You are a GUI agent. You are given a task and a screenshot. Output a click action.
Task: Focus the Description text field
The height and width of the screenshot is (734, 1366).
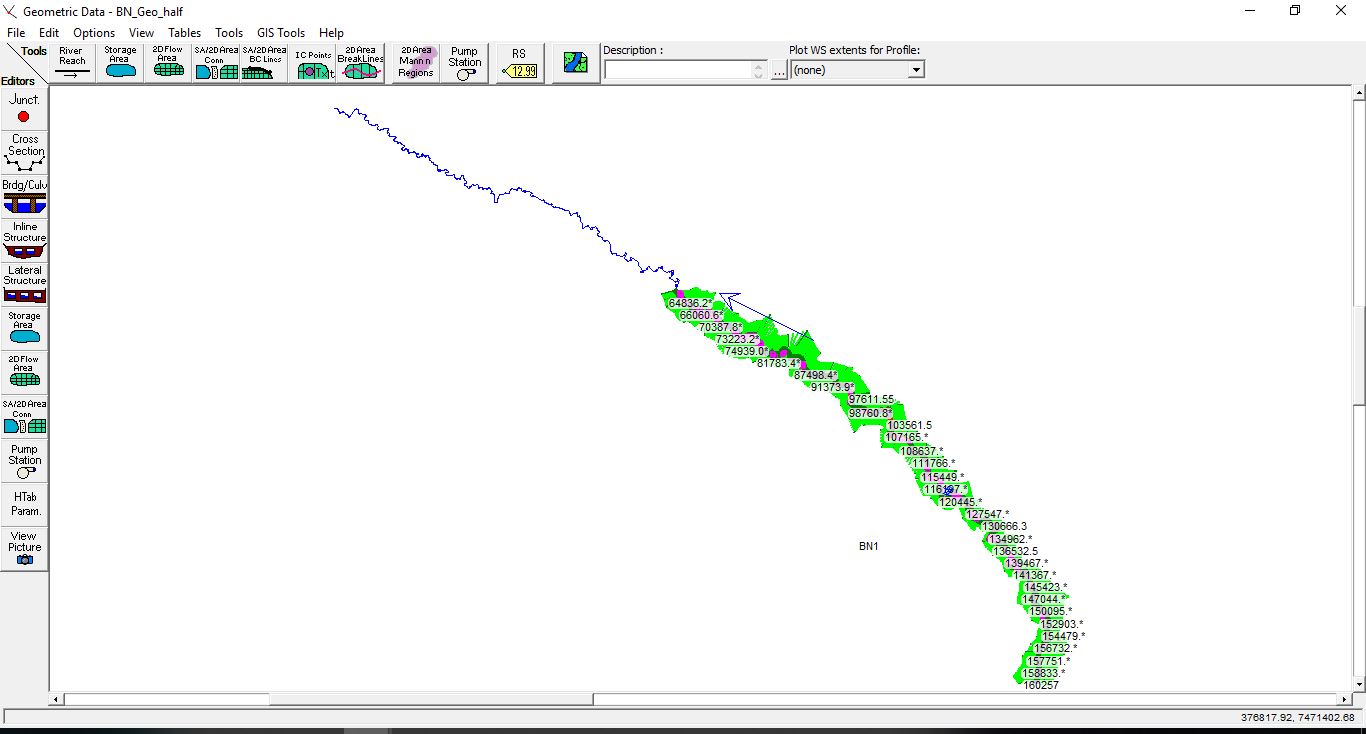coord(678,70)
